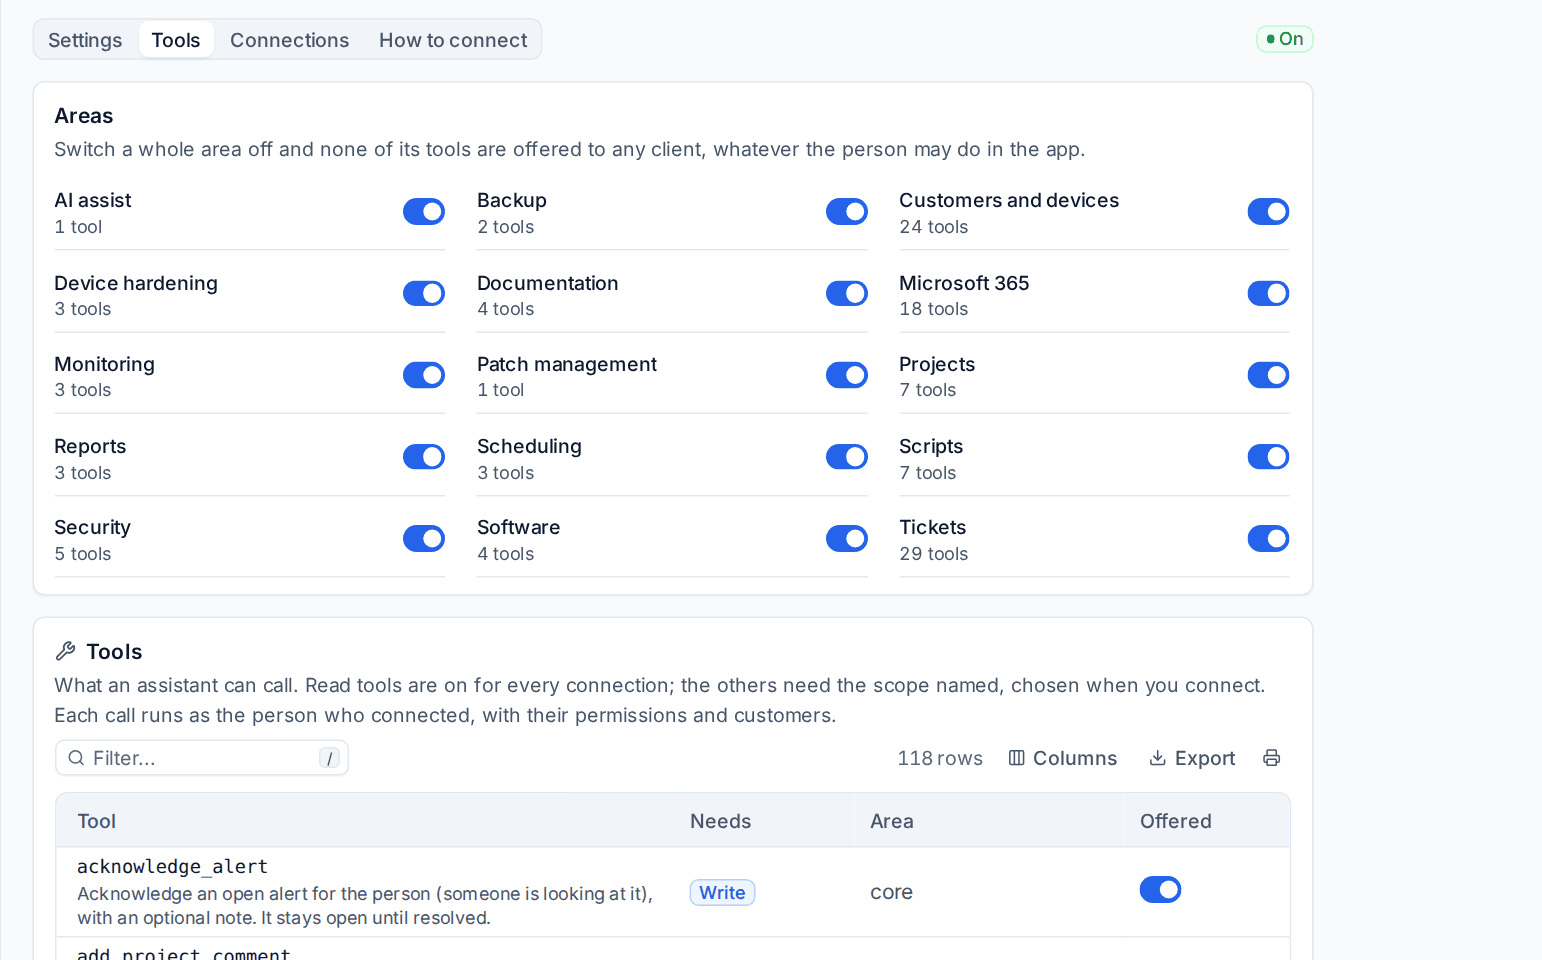1542x960 pixels.
Task: Select the acknowledge_alert tool name
Action: [x=172, y=866]
